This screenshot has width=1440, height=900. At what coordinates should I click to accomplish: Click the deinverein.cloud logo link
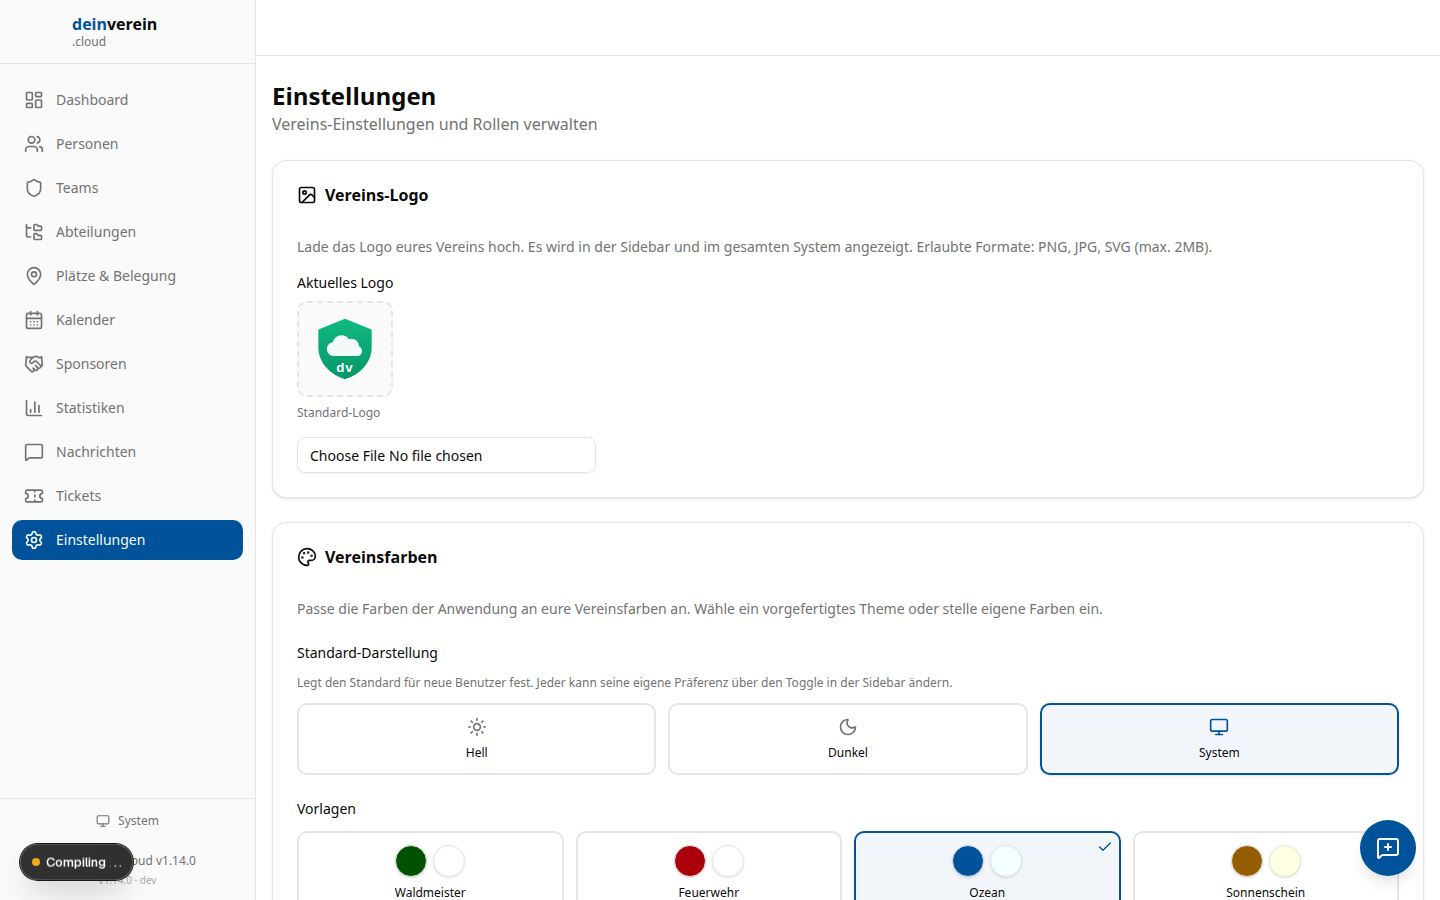[114, 31]
